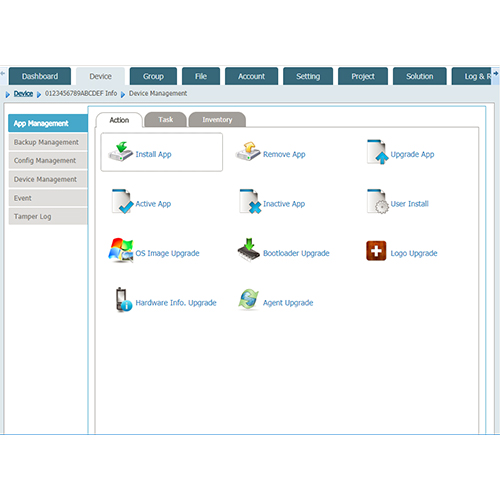
Task: Follow the Device breadcrumb link
Action: pyautogui.click(x=23, y=94)
